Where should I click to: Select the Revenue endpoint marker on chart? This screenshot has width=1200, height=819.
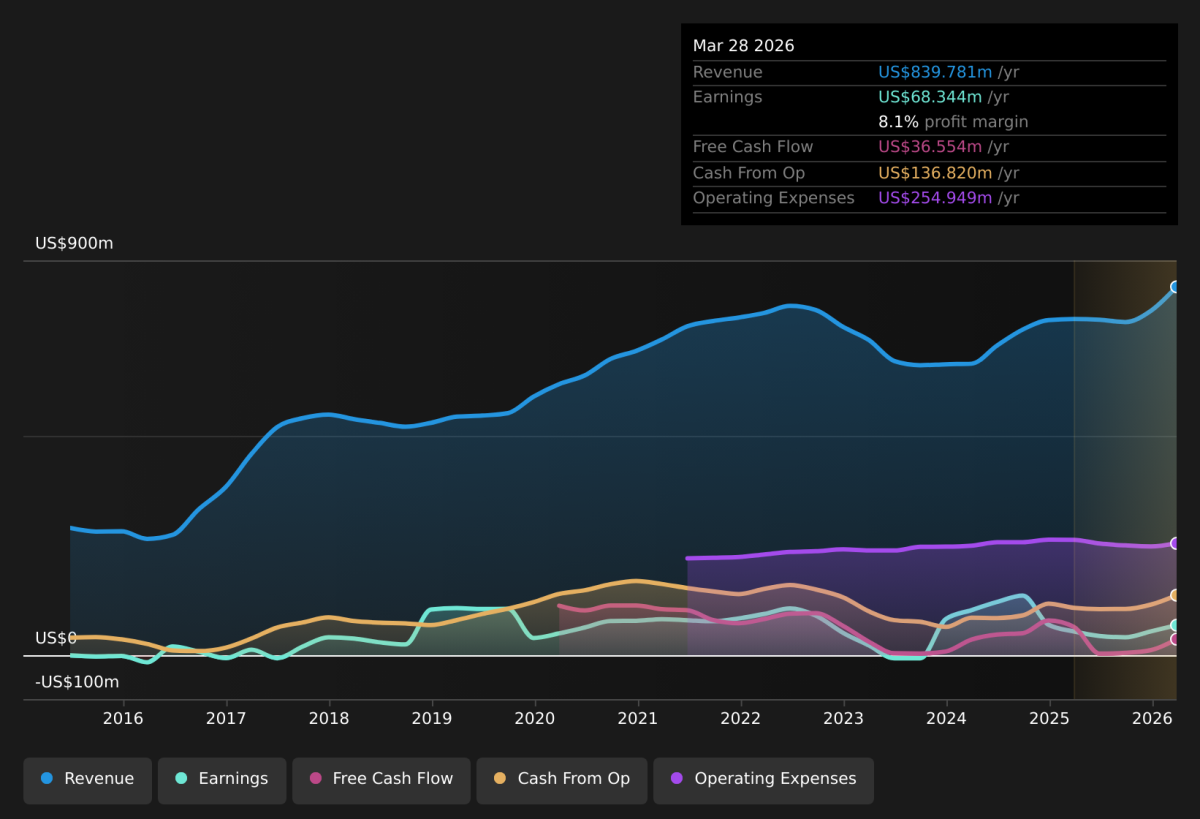[x=1176, y=287]
